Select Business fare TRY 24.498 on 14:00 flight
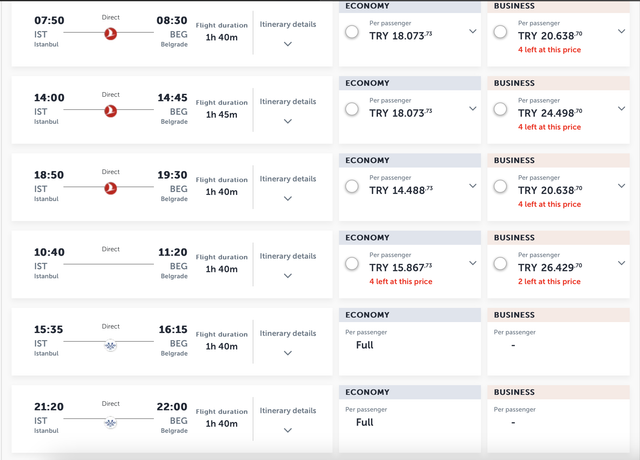Screen dimensions: 640x460 coord(500,109)
